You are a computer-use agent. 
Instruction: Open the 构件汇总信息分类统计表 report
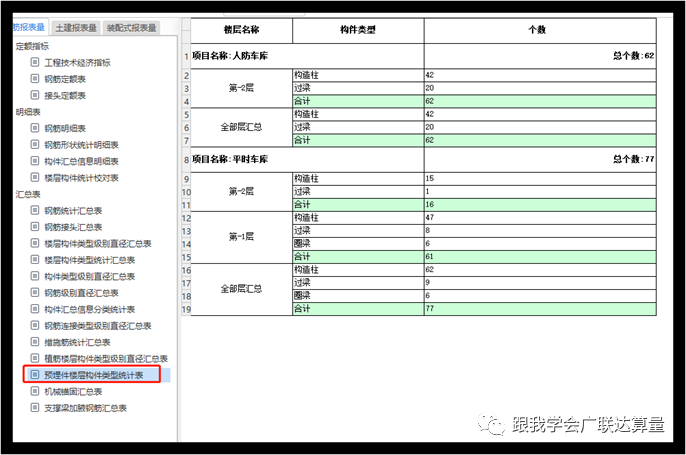pyautogui.click(x=90, y=309)
